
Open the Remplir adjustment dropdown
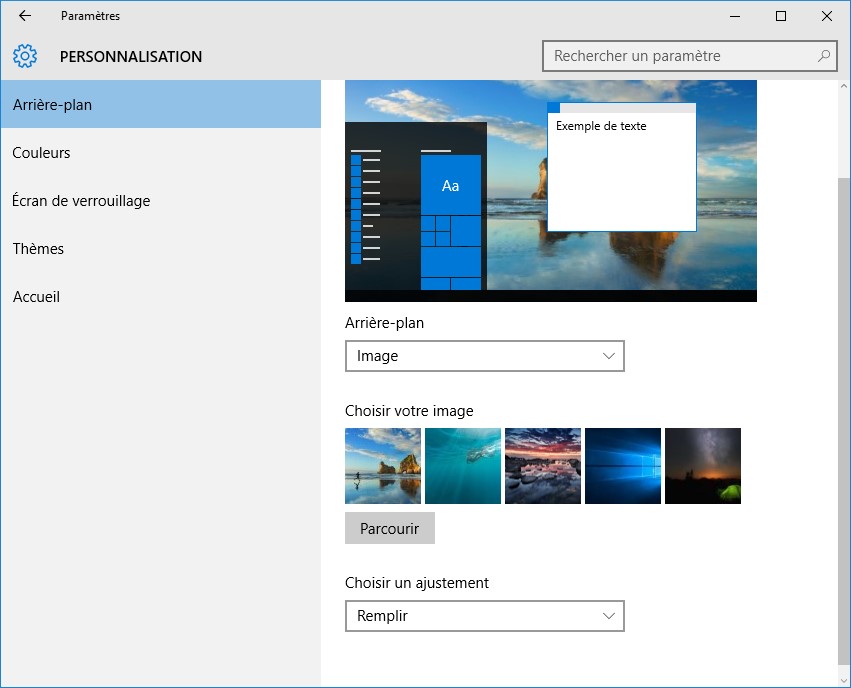[485, 616]
